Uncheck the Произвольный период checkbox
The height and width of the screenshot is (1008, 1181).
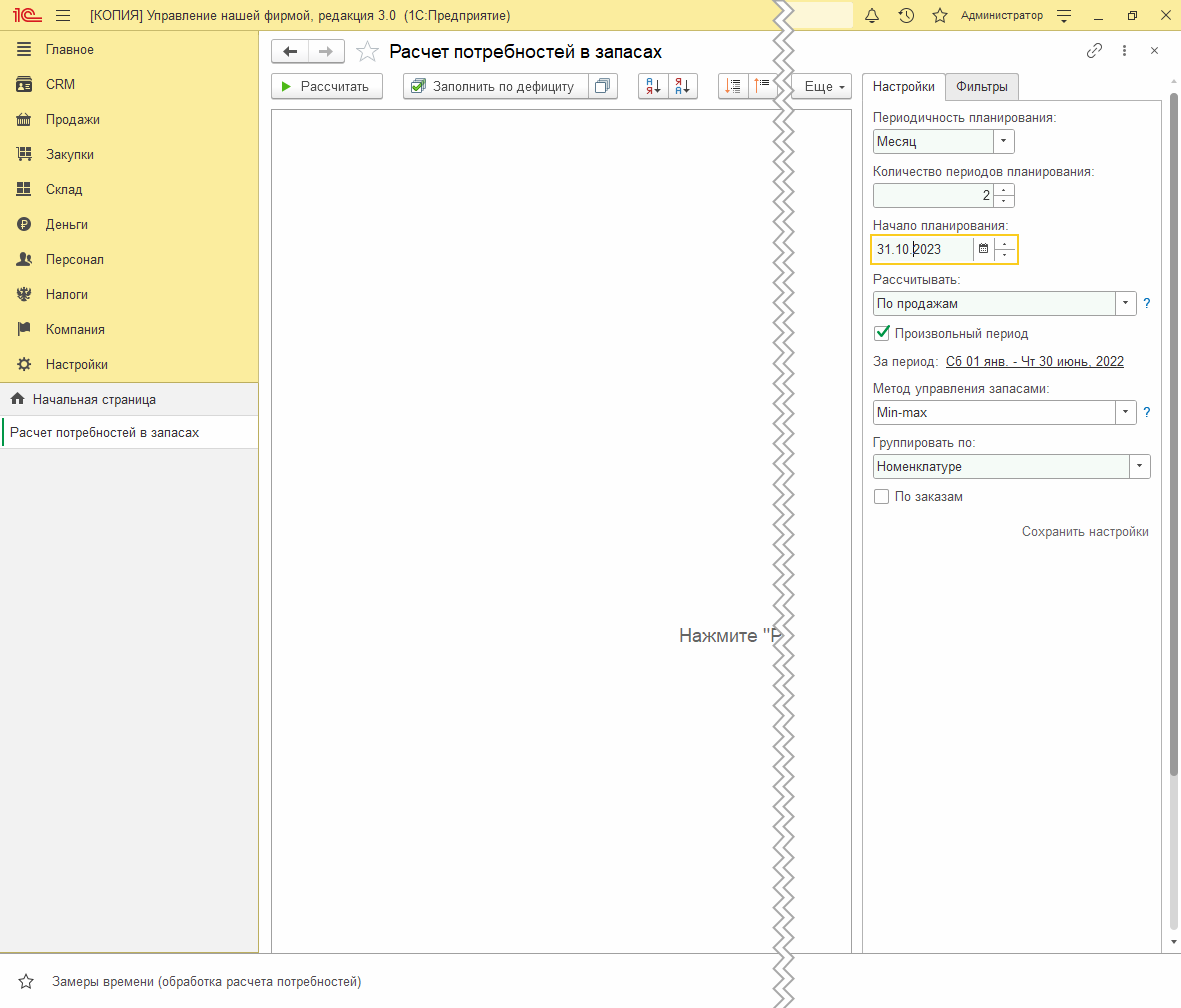(x=882, y=333)
